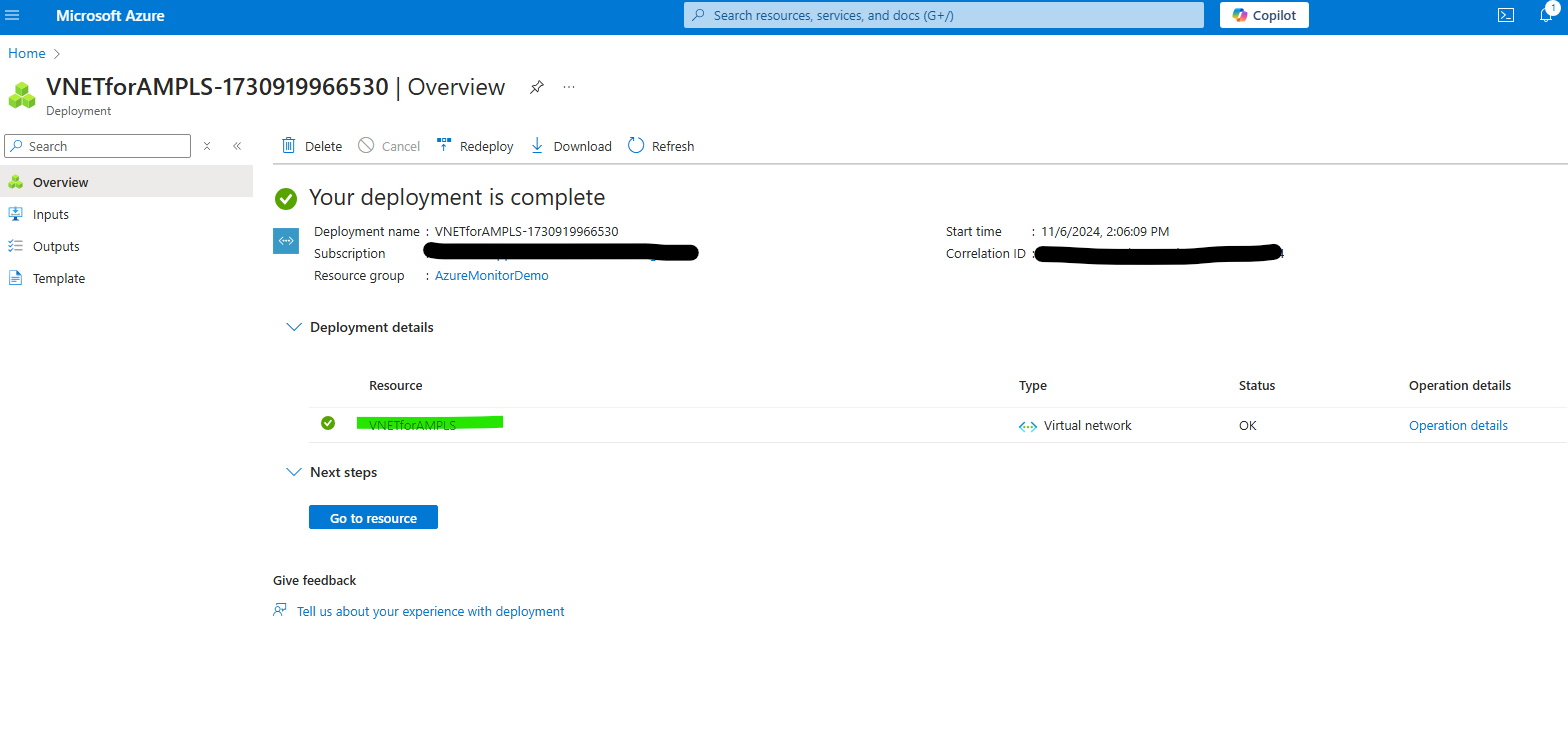Screen dimensions: 1568x744
Task: Clear the sidebar search with X icon
Action: click(x=207, y=146)
